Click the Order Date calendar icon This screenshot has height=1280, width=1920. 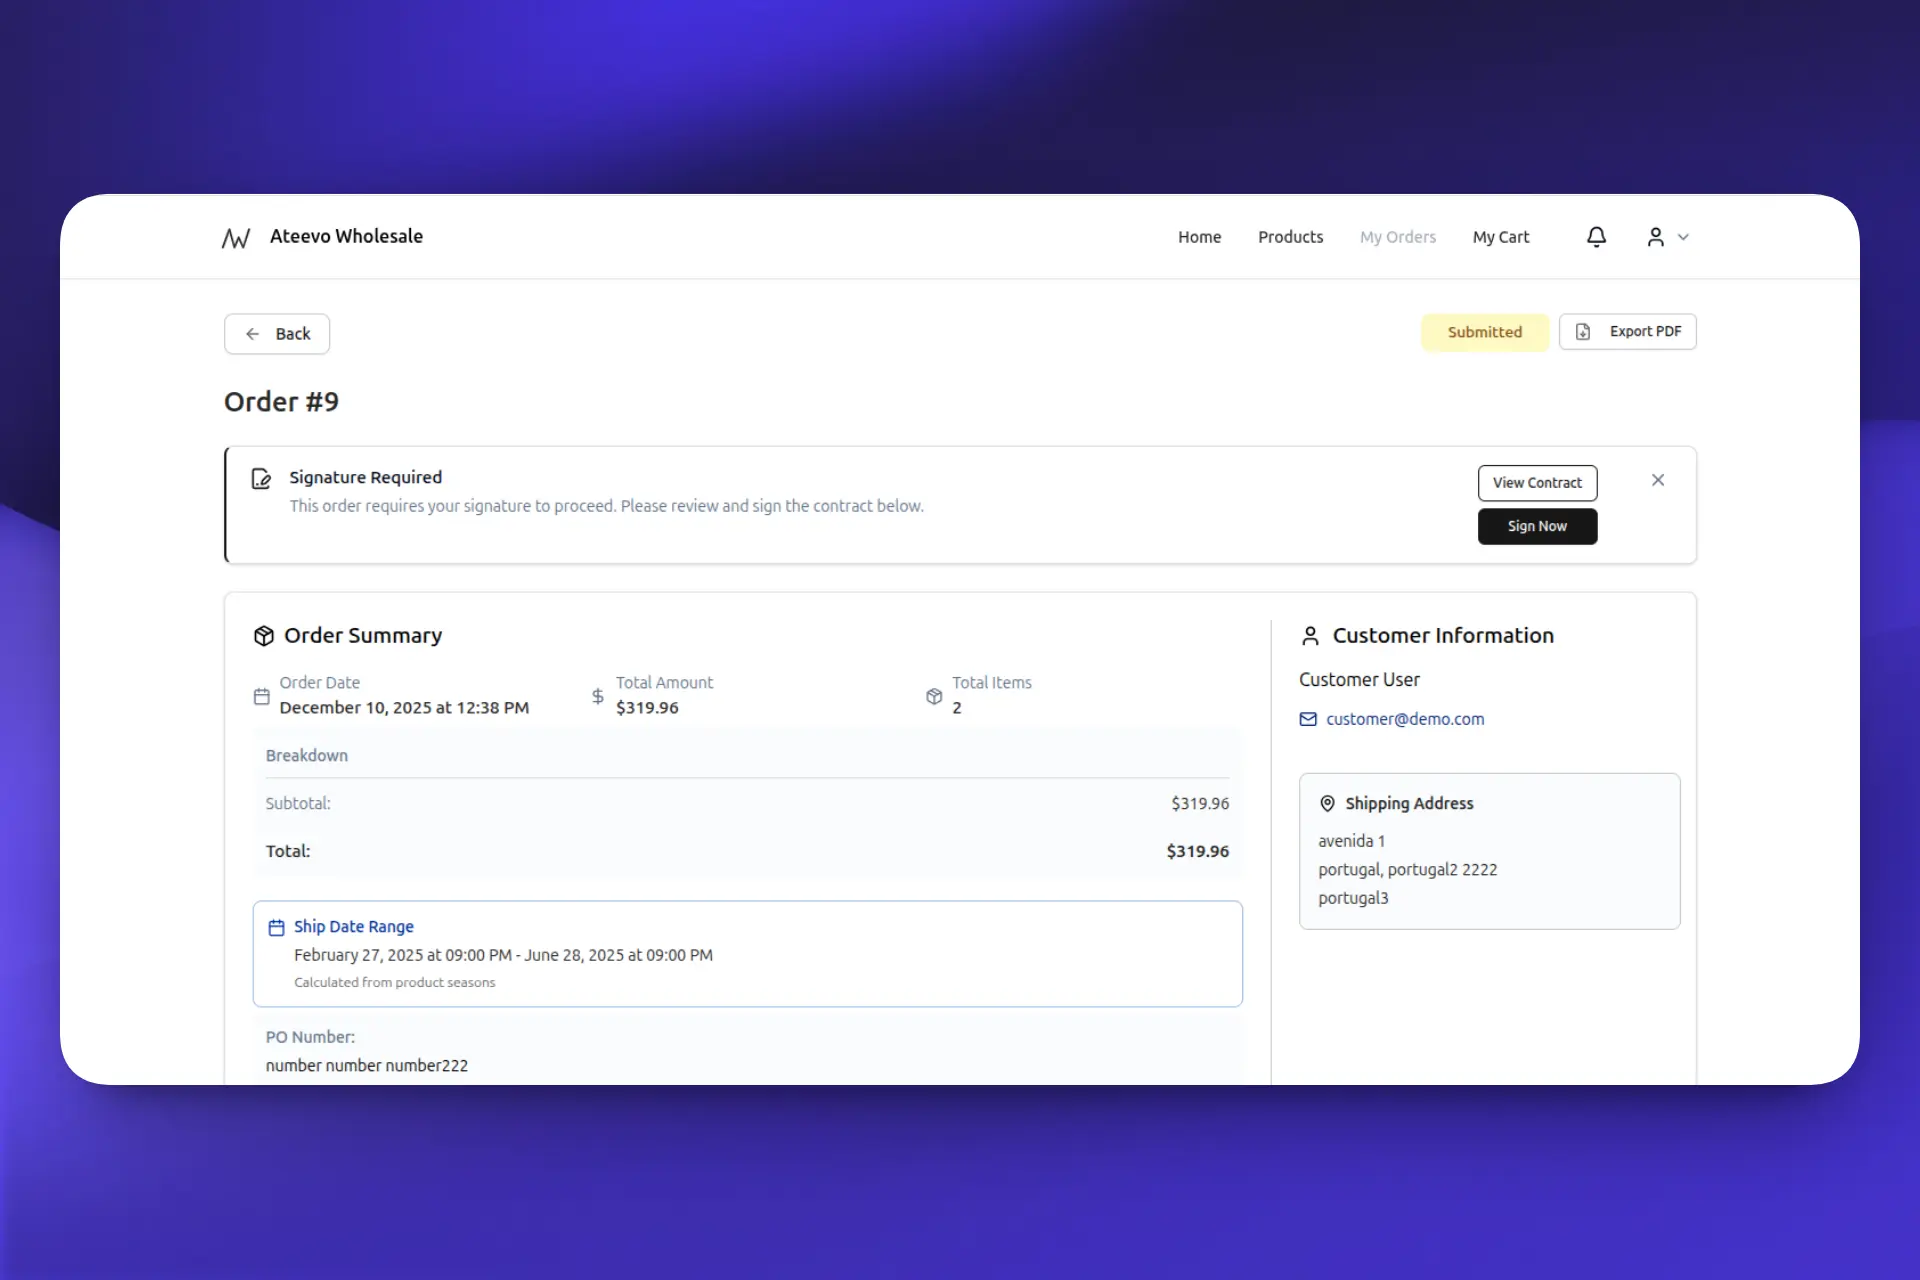(x=262, y=696)
